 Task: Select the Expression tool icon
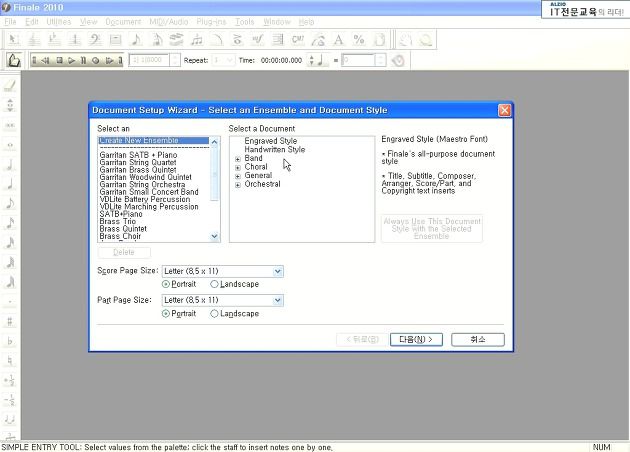point(258,40)
